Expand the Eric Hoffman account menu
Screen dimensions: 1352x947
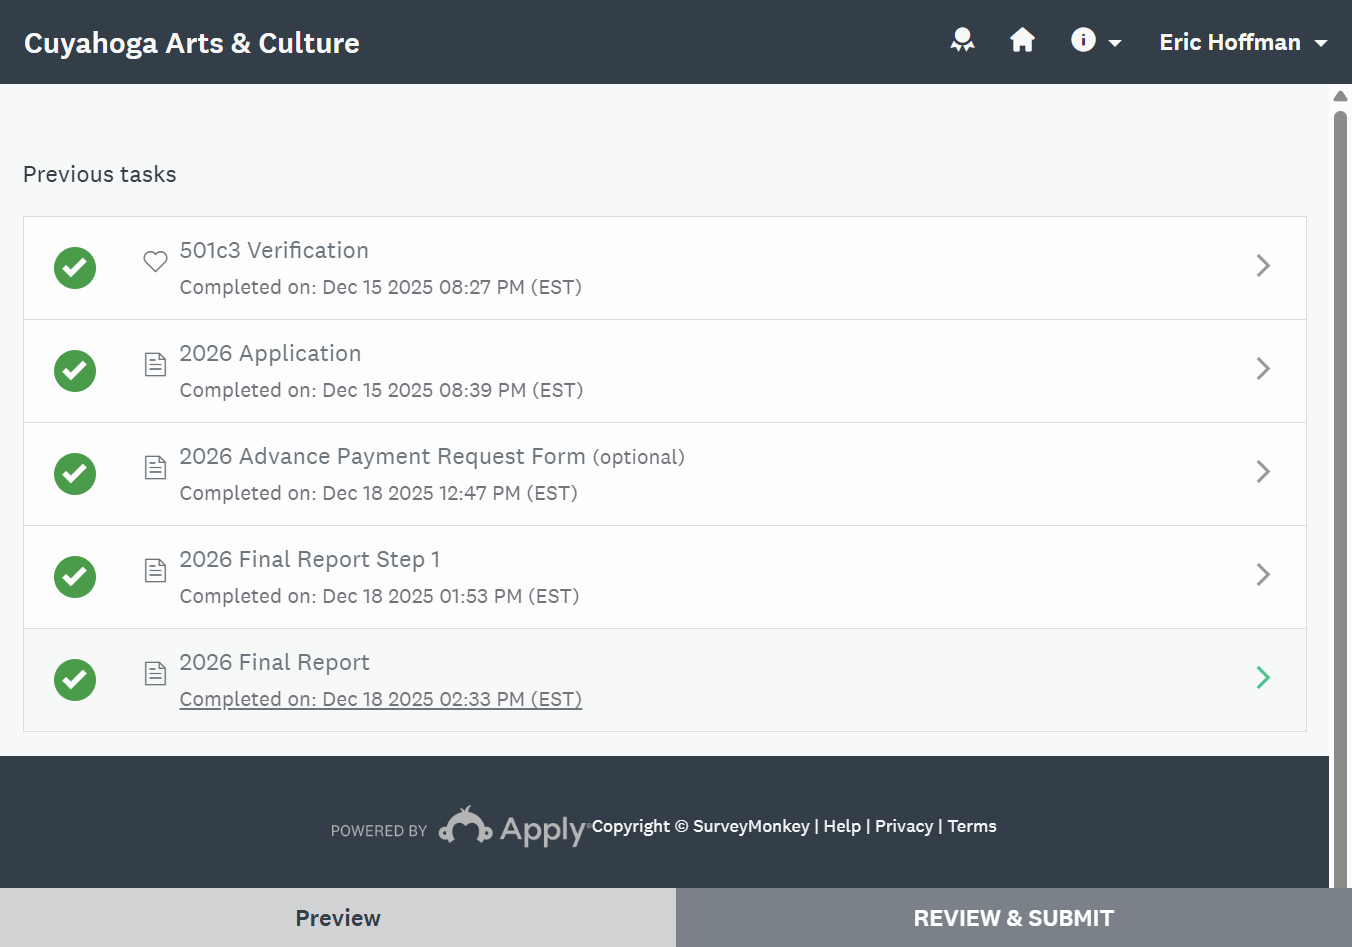[1243, 42]
